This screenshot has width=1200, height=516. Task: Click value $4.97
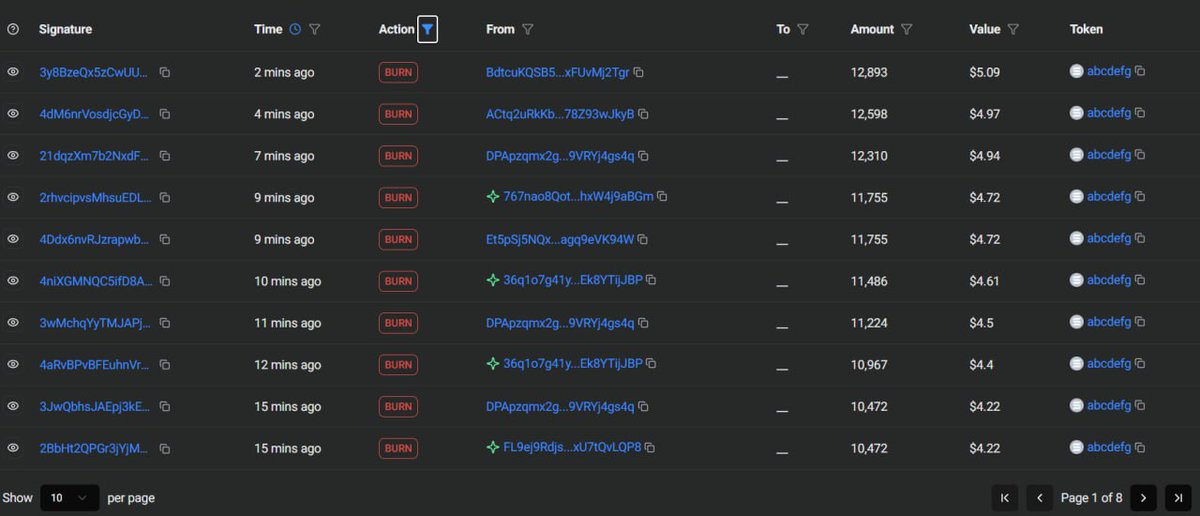coord(985,114)
